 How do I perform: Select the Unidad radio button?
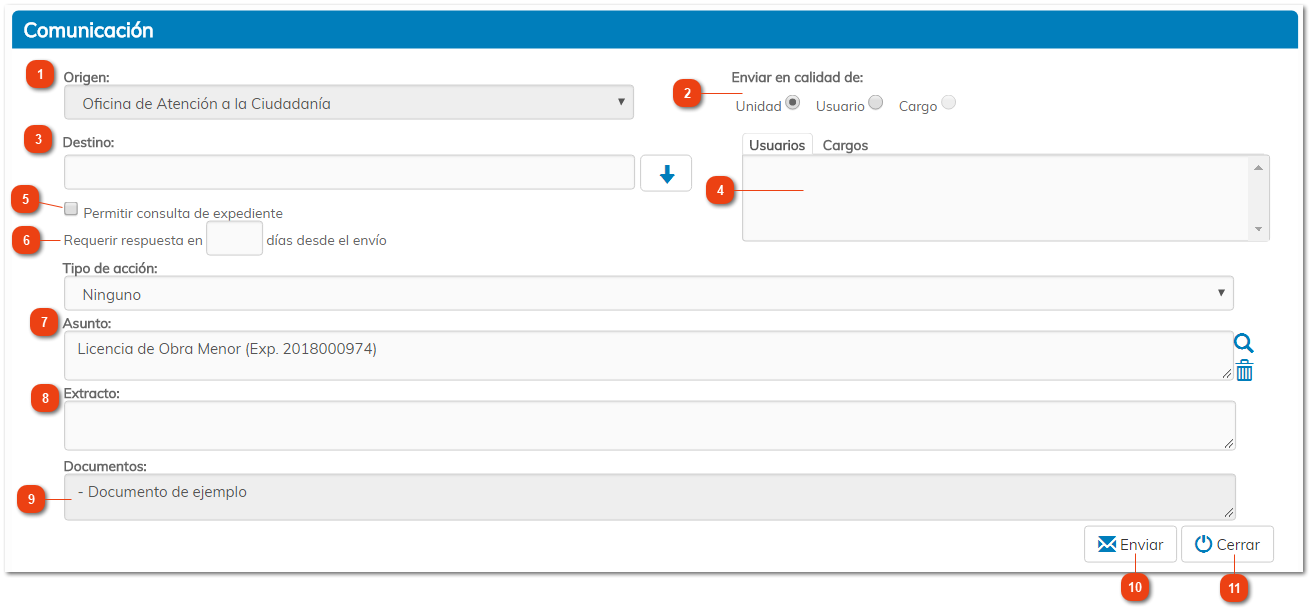click(x=793, y=102)
